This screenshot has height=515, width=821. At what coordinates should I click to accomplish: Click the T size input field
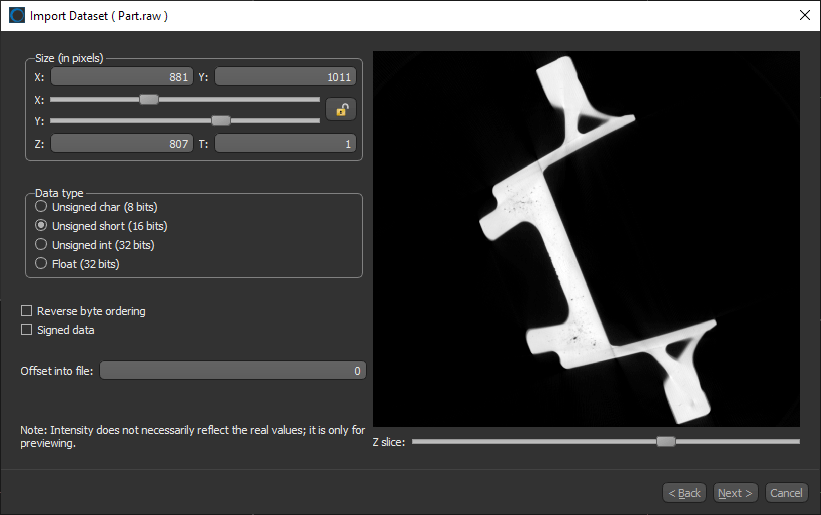tap(285, 144)
